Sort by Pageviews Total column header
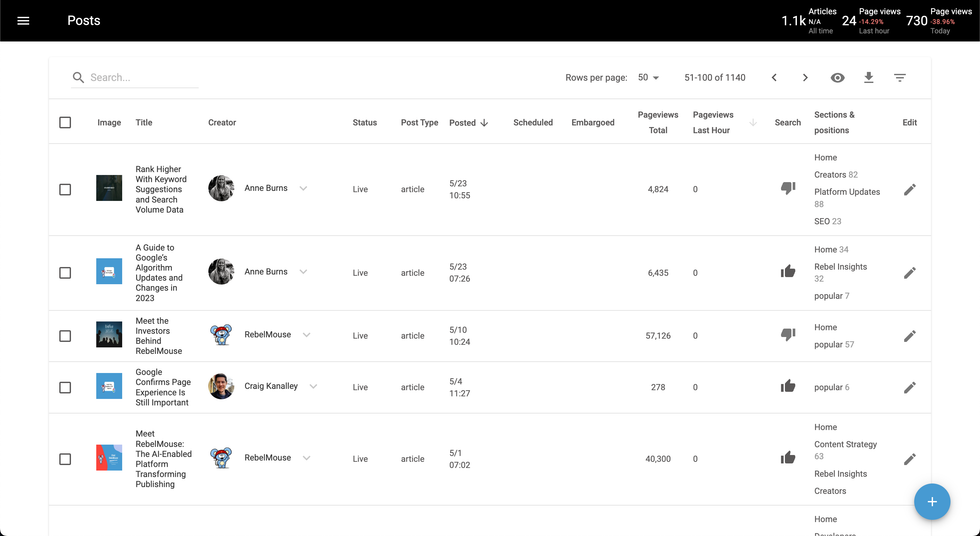 pyautogui.click(x=657, y=122)
